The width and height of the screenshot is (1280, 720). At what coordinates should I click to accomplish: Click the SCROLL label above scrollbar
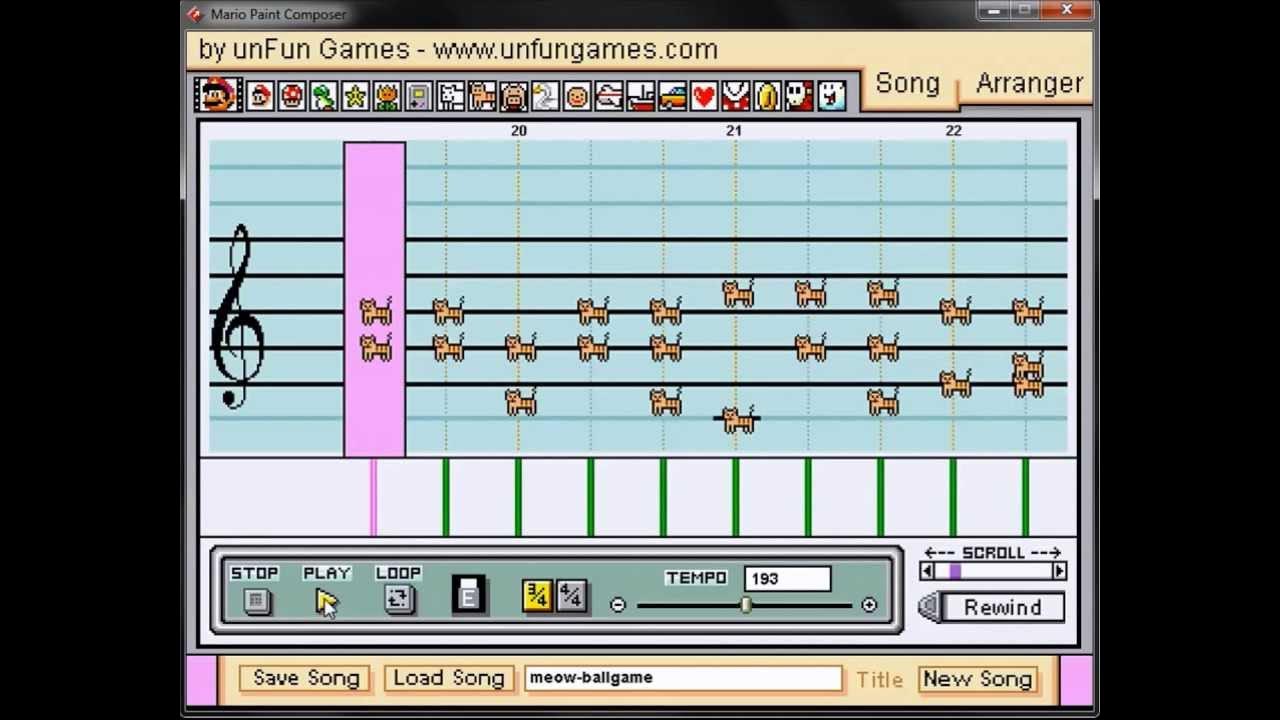coord(992,553)
